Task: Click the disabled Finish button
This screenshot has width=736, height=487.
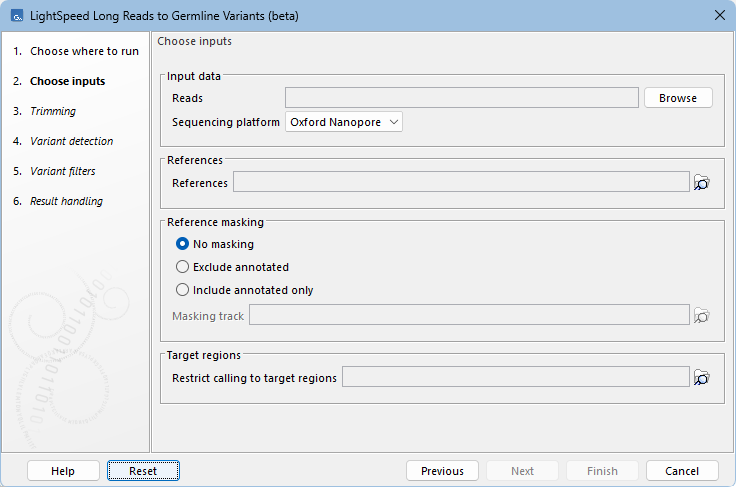Action: pyautogui.click(x=602, y=471)
